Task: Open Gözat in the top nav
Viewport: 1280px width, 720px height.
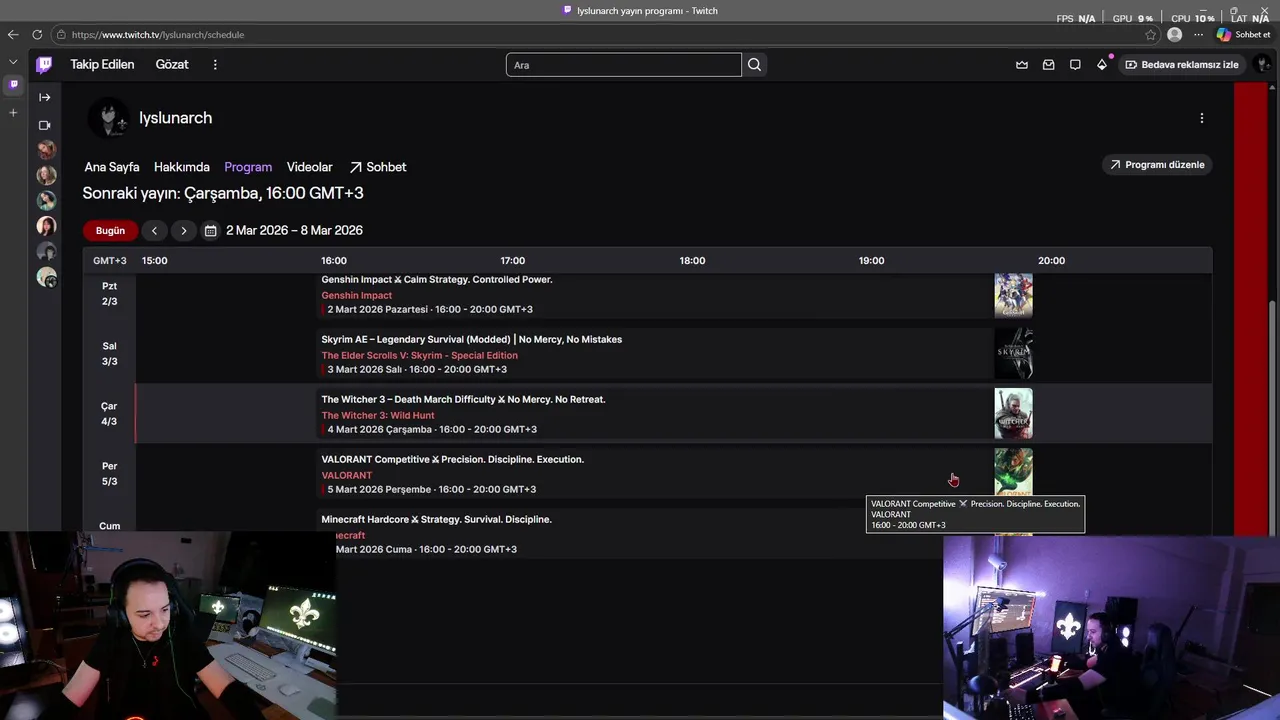Action: [x=172, y=65]
